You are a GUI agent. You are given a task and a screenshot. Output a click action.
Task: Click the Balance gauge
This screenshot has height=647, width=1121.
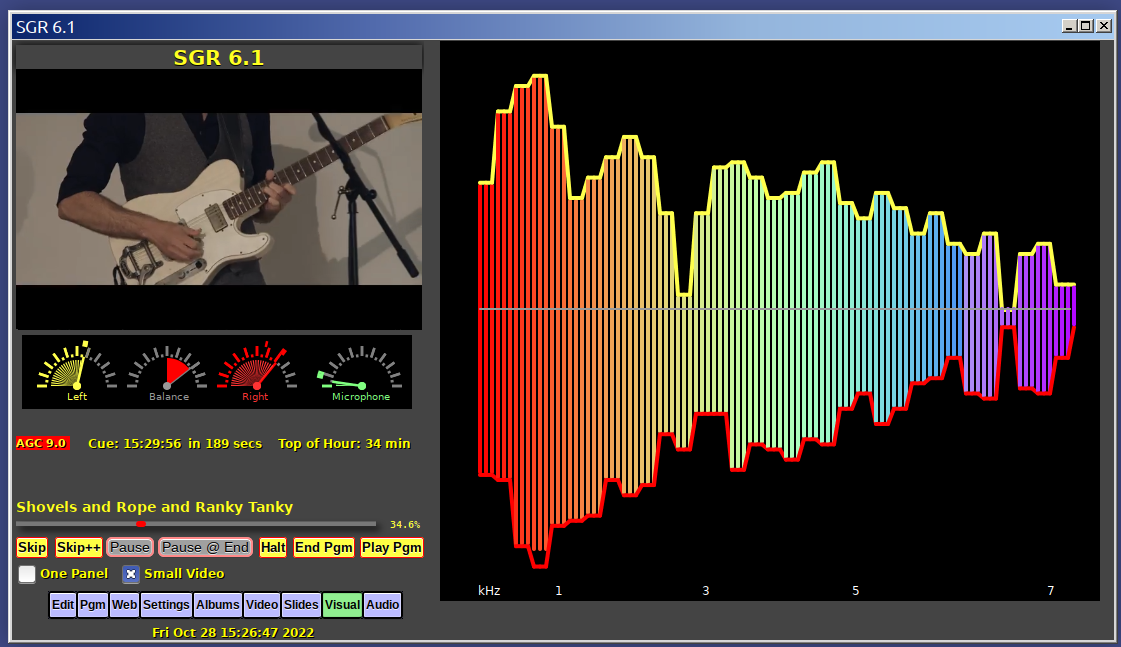point(167,372)
